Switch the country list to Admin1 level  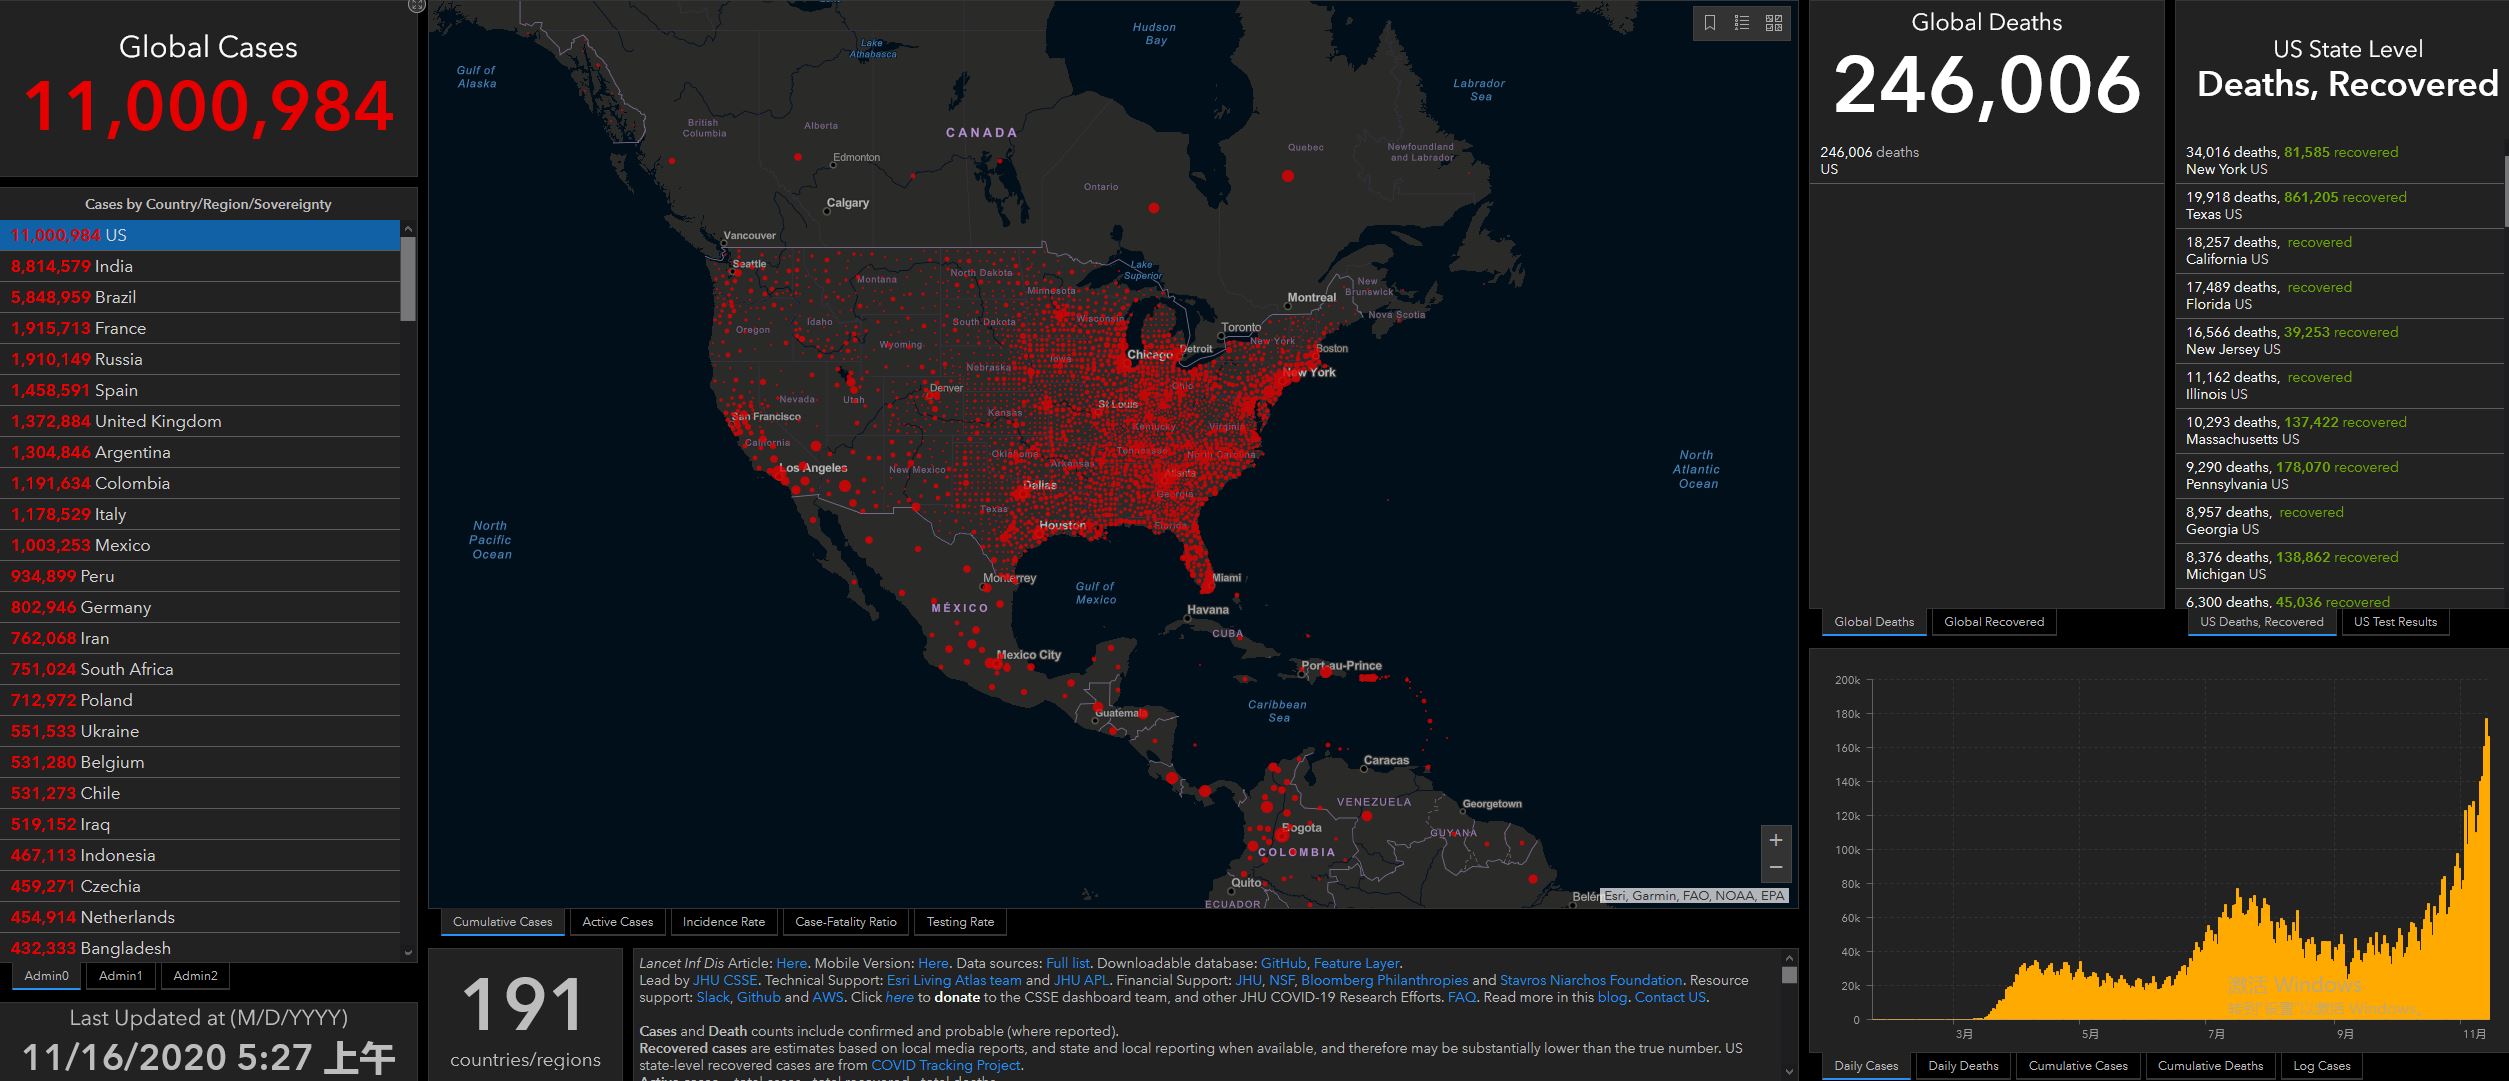(121, 976)
